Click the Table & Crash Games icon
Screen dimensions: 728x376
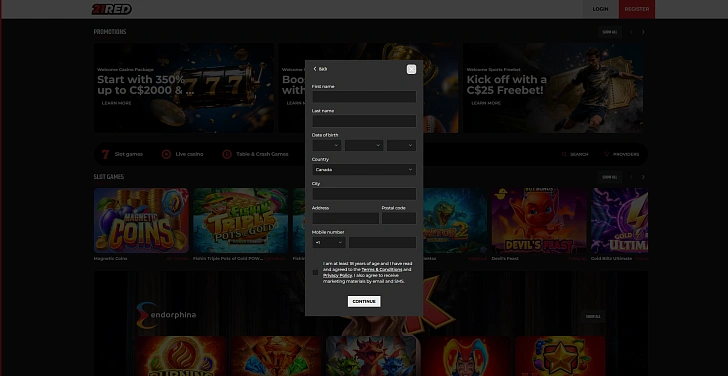[x=227, y=154]
